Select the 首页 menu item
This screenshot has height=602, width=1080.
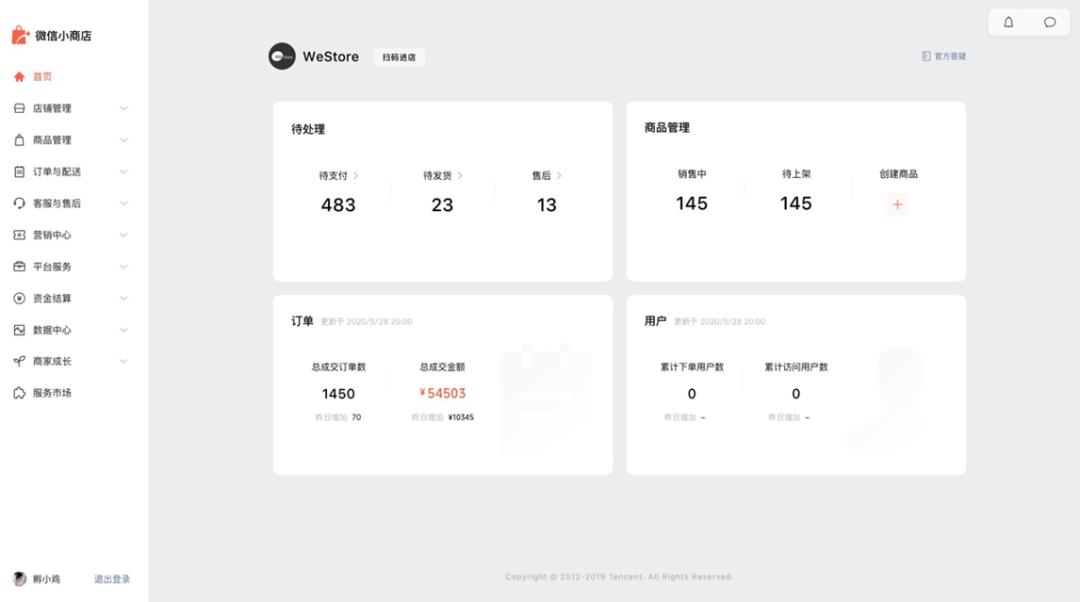coord(43,76)
